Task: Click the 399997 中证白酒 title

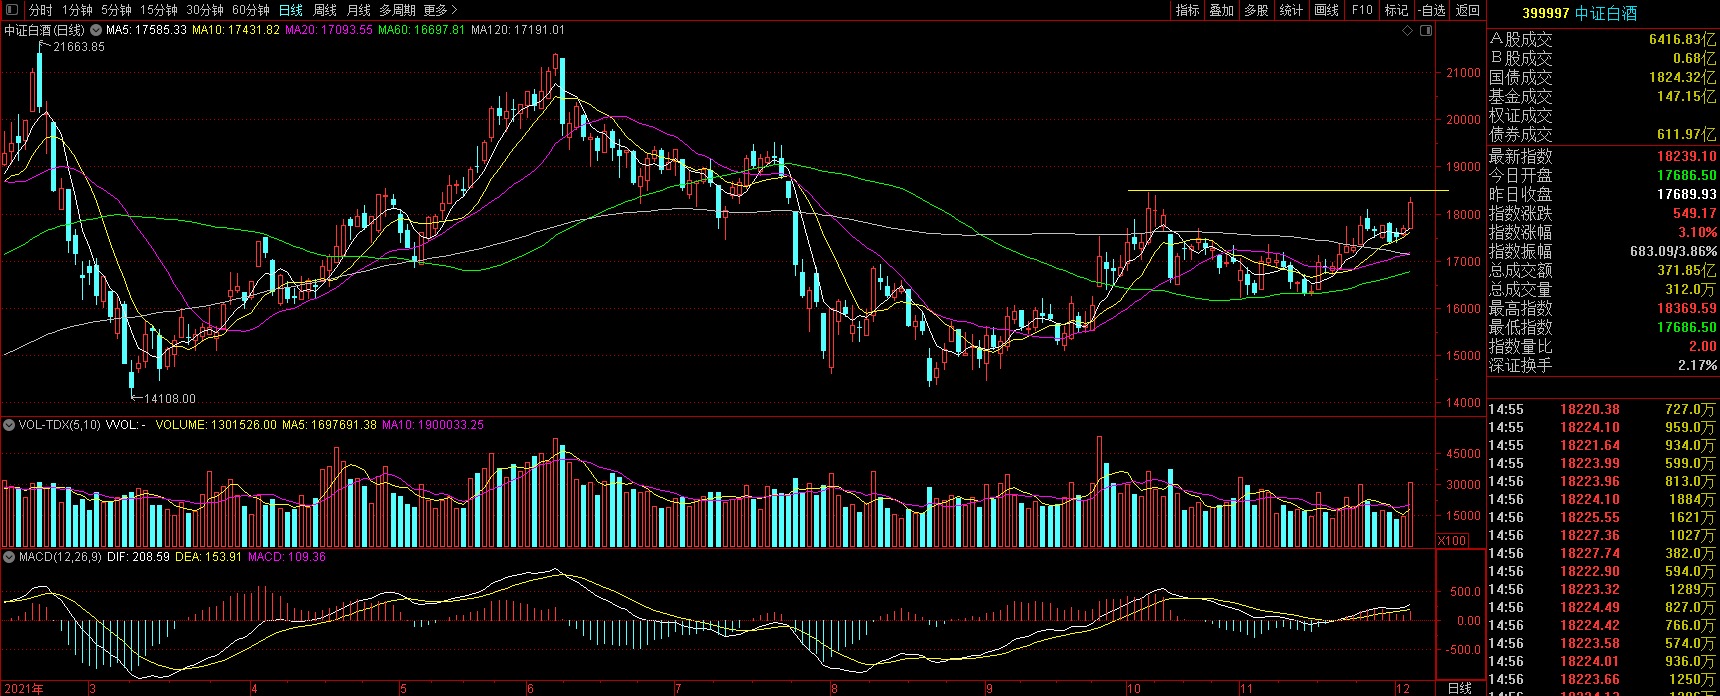Action: (1580, 13)
